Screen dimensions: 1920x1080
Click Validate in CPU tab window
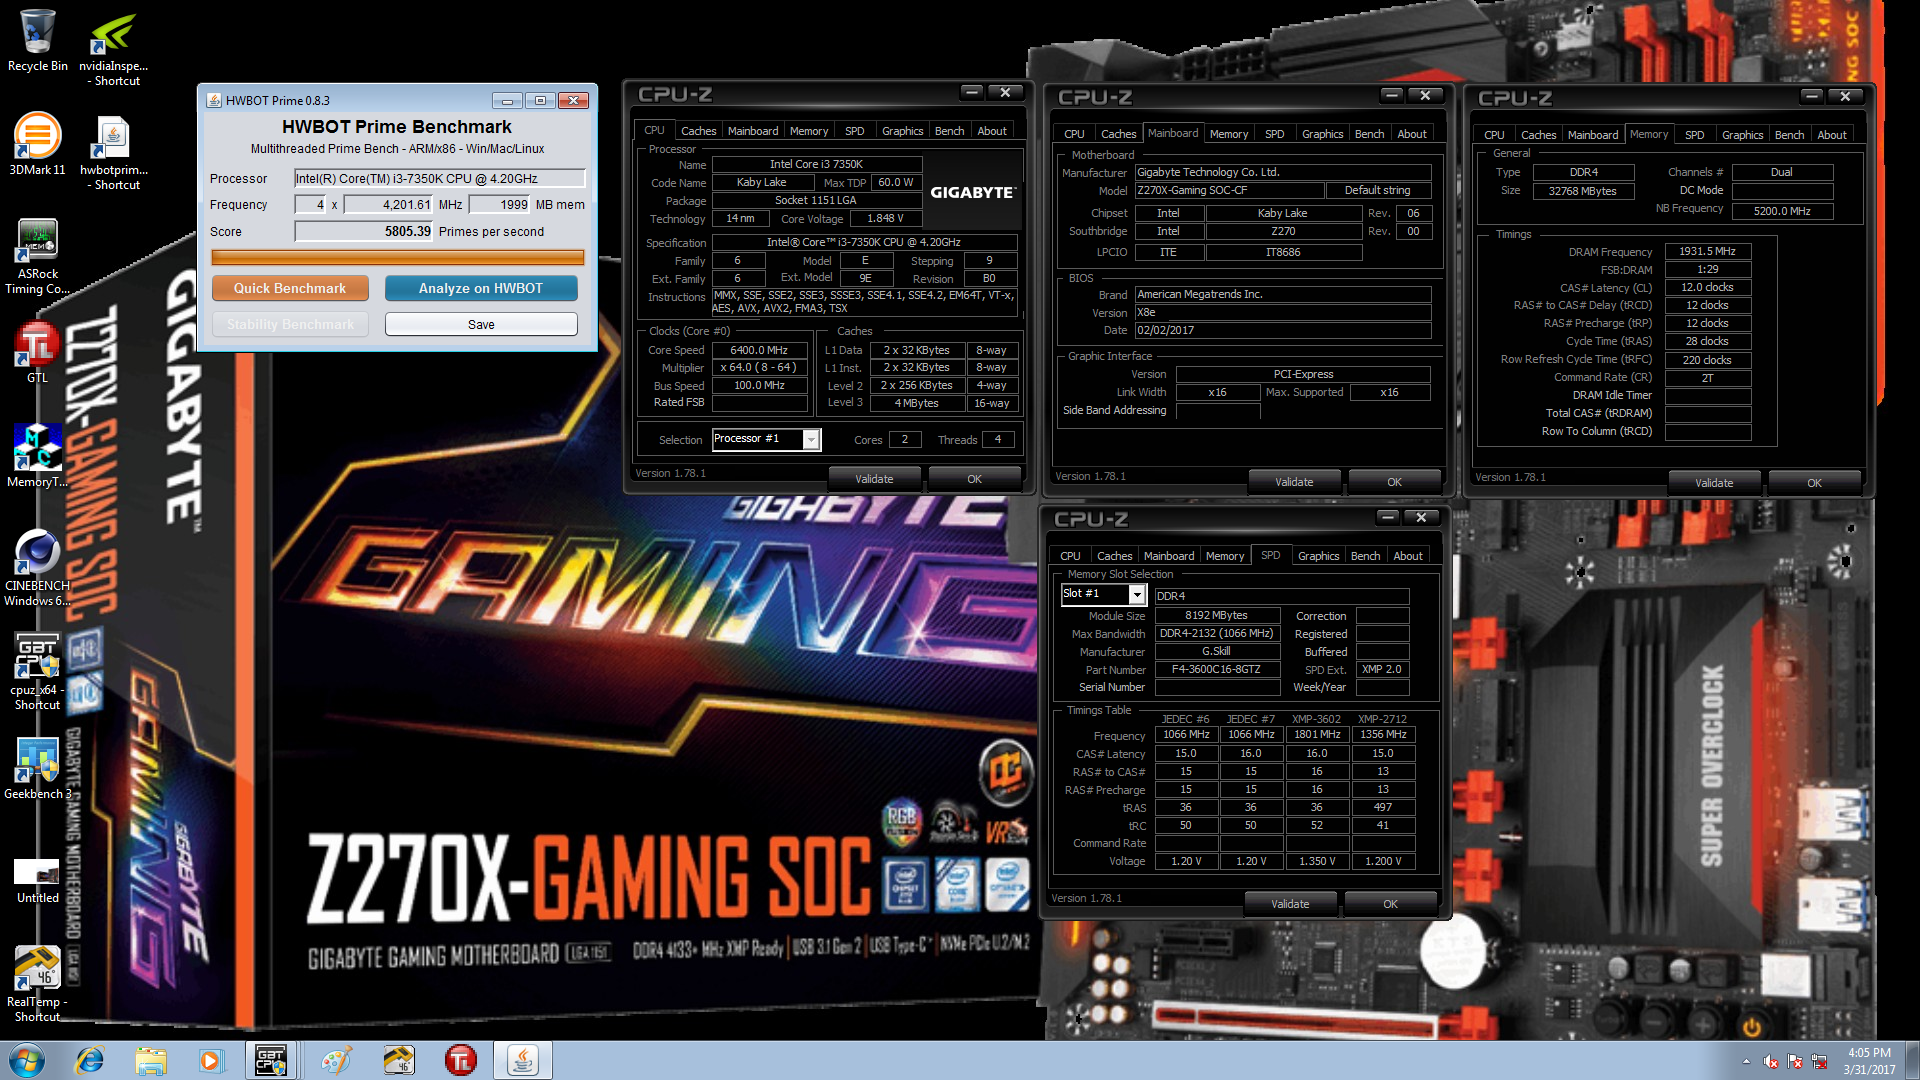click(874, 479)
